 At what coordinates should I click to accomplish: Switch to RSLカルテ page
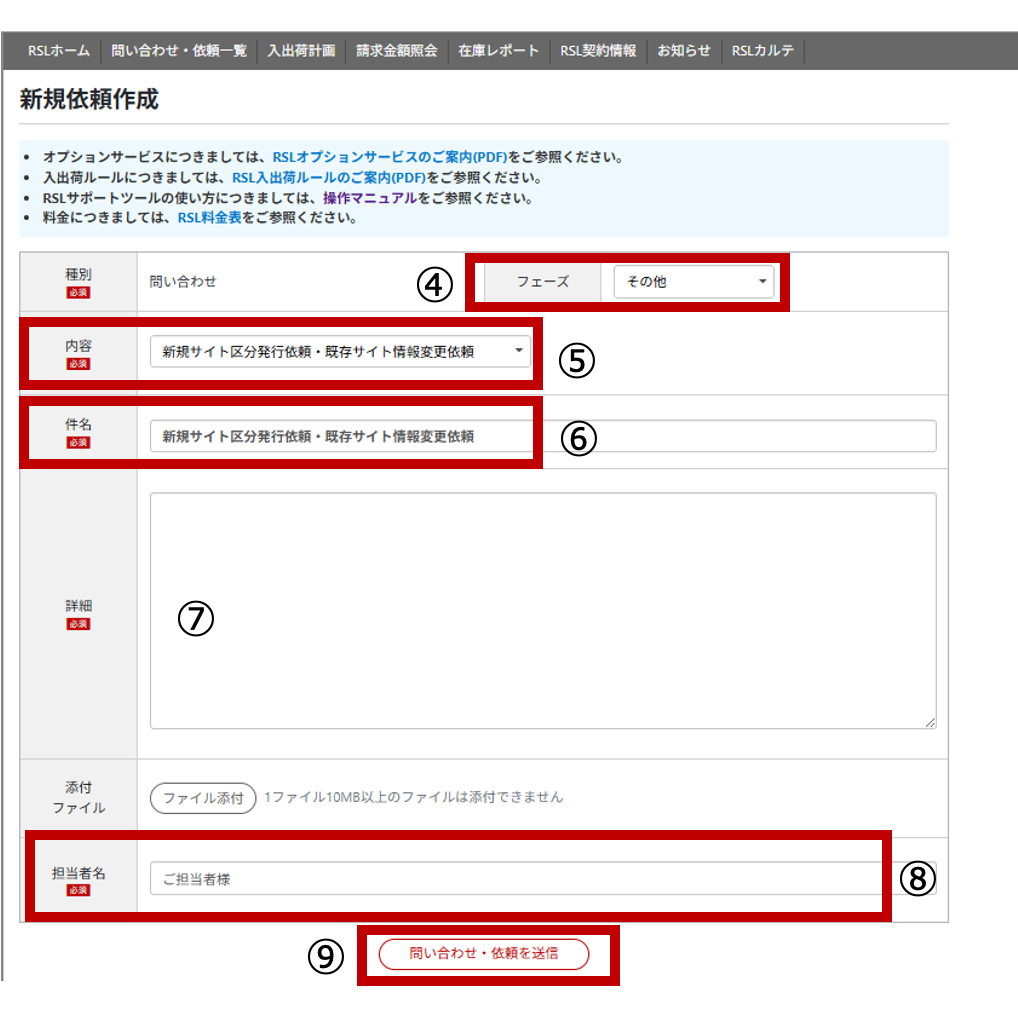tap(762, 51)
